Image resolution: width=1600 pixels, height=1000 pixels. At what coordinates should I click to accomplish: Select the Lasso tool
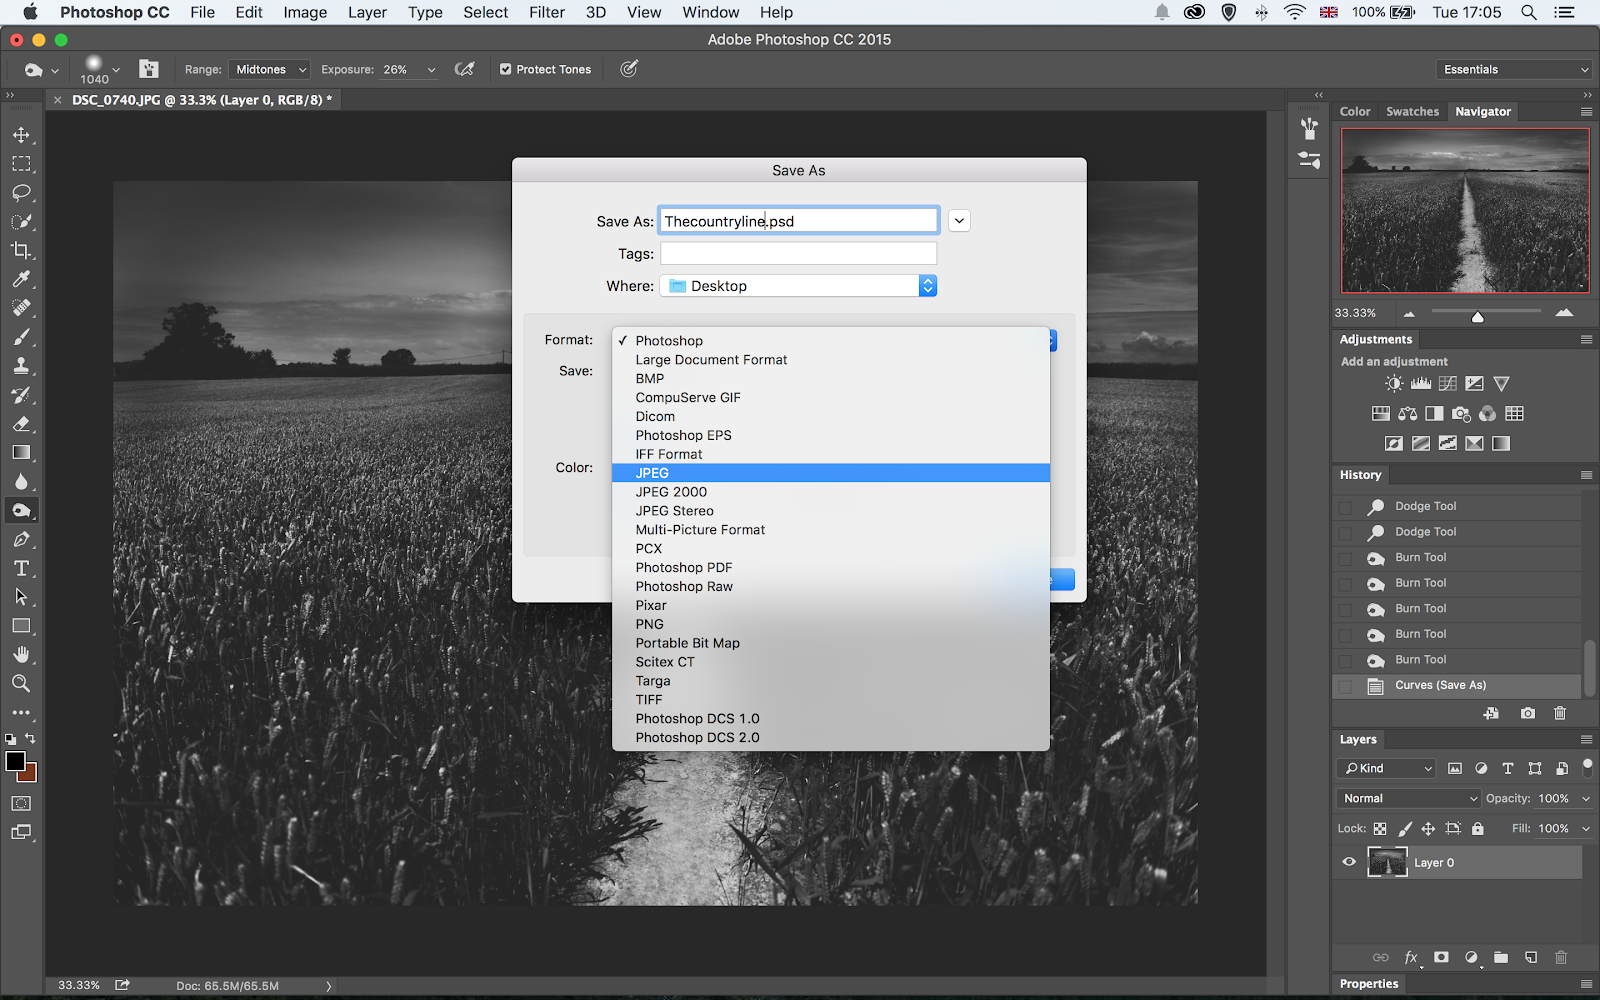(x=21, y=193)
